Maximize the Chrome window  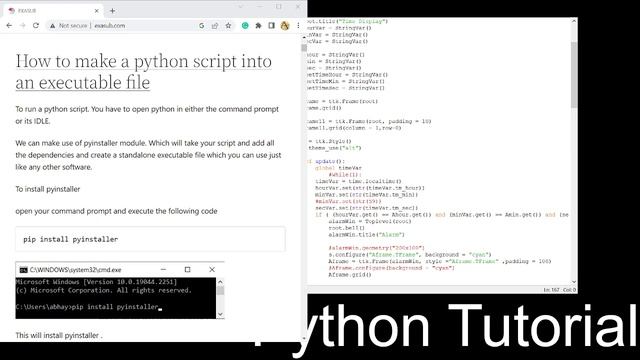tap(279, 7)
